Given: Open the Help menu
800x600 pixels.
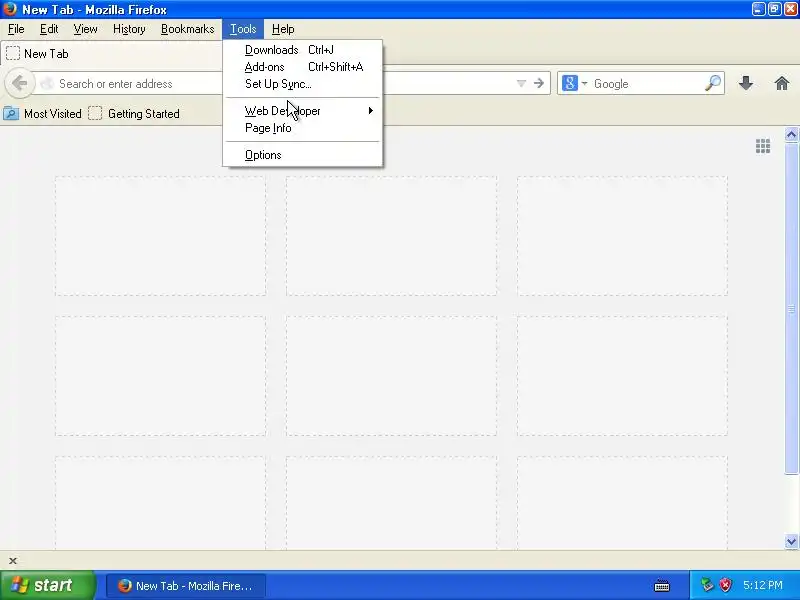Looking at the screenshot, I should point(283,29).
